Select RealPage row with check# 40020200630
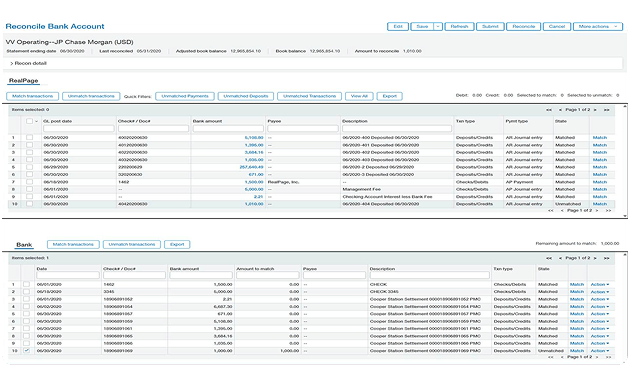Screen dimensions: 630x388 (x=29, y=137)
